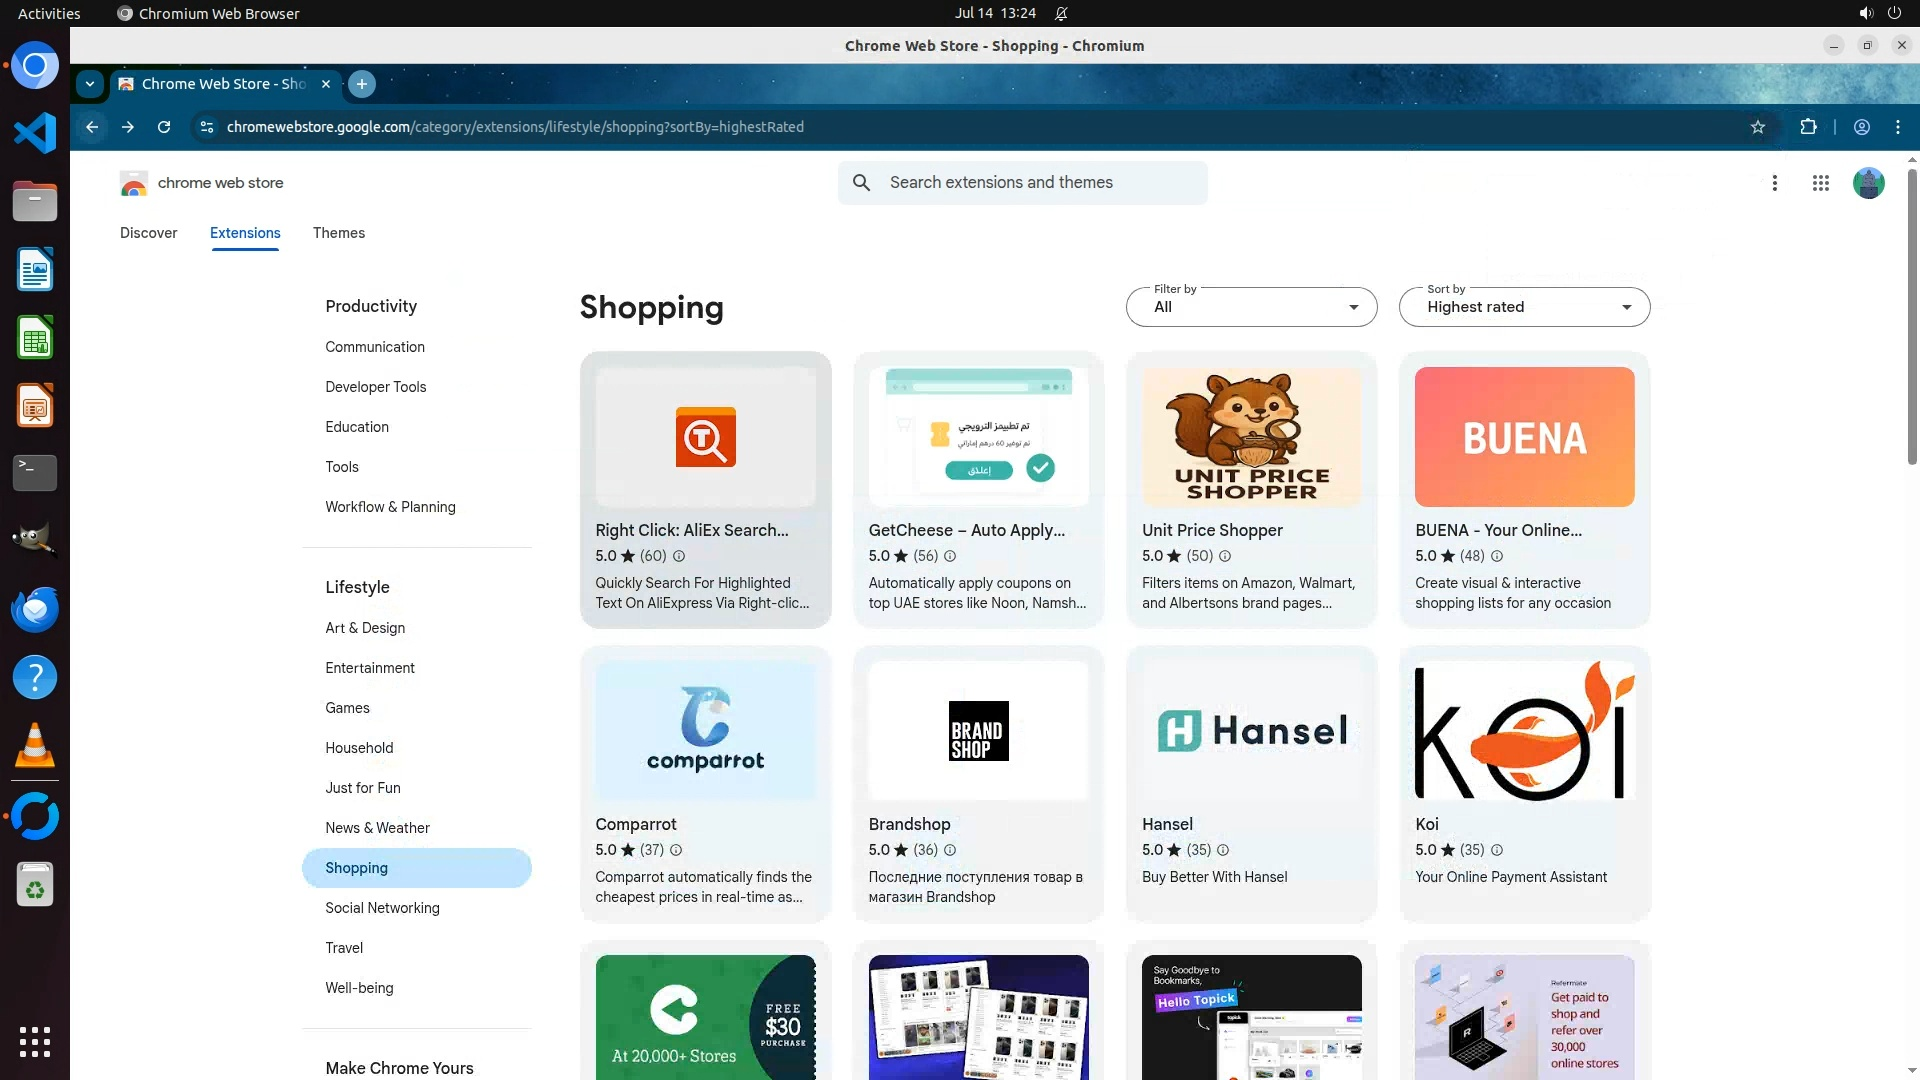
Task: Click the Google account avatar
Action: [1868, 183]
